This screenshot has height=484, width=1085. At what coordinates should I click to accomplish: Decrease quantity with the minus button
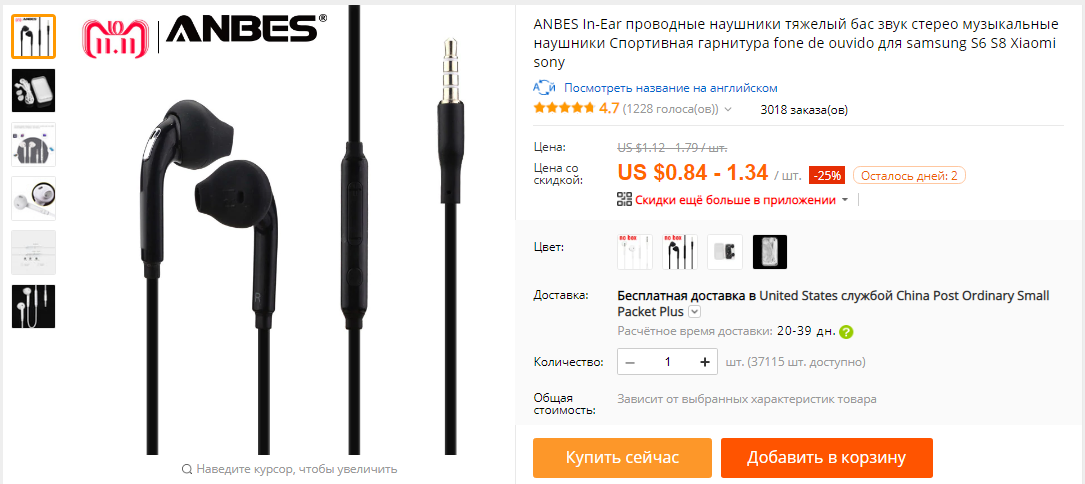click(630, 361)
